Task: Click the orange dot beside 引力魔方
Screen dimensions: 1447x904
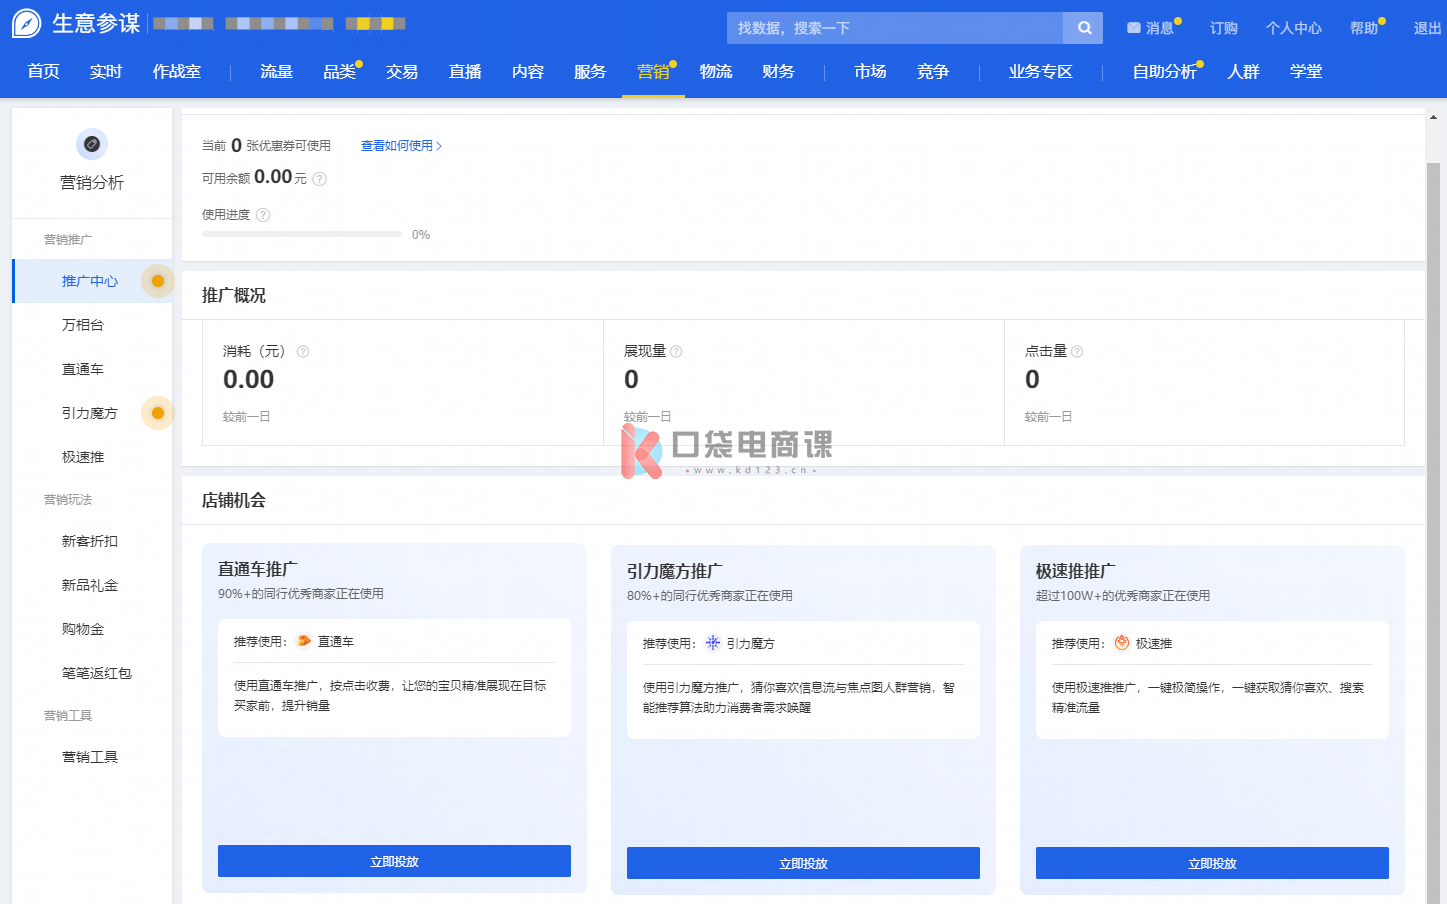Action: (x=158, y=413)
